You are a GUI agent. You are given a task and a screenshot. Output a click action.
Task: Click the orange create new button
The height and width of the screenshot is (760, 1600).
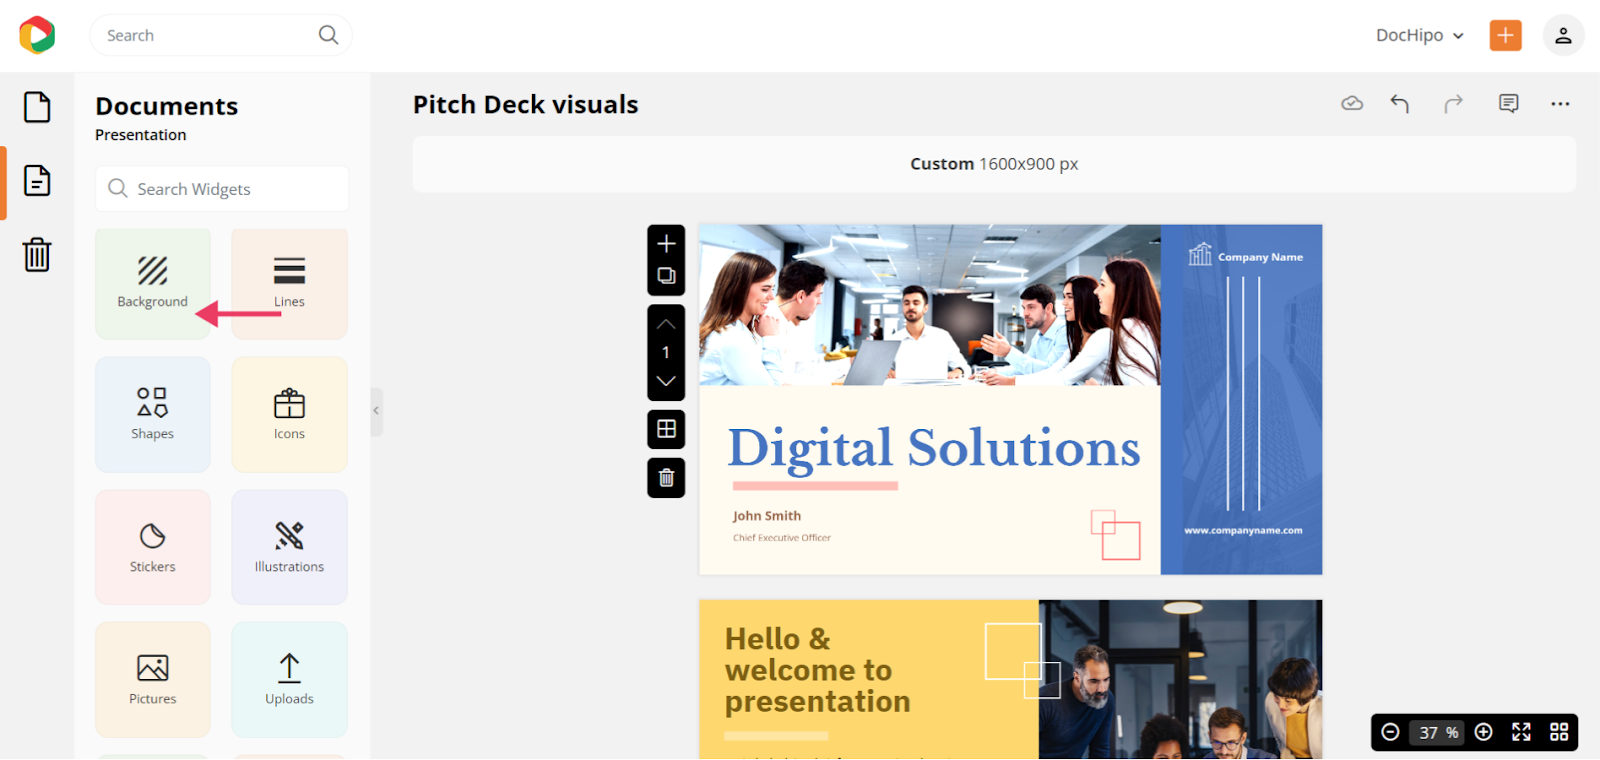tap(1505, 36)
